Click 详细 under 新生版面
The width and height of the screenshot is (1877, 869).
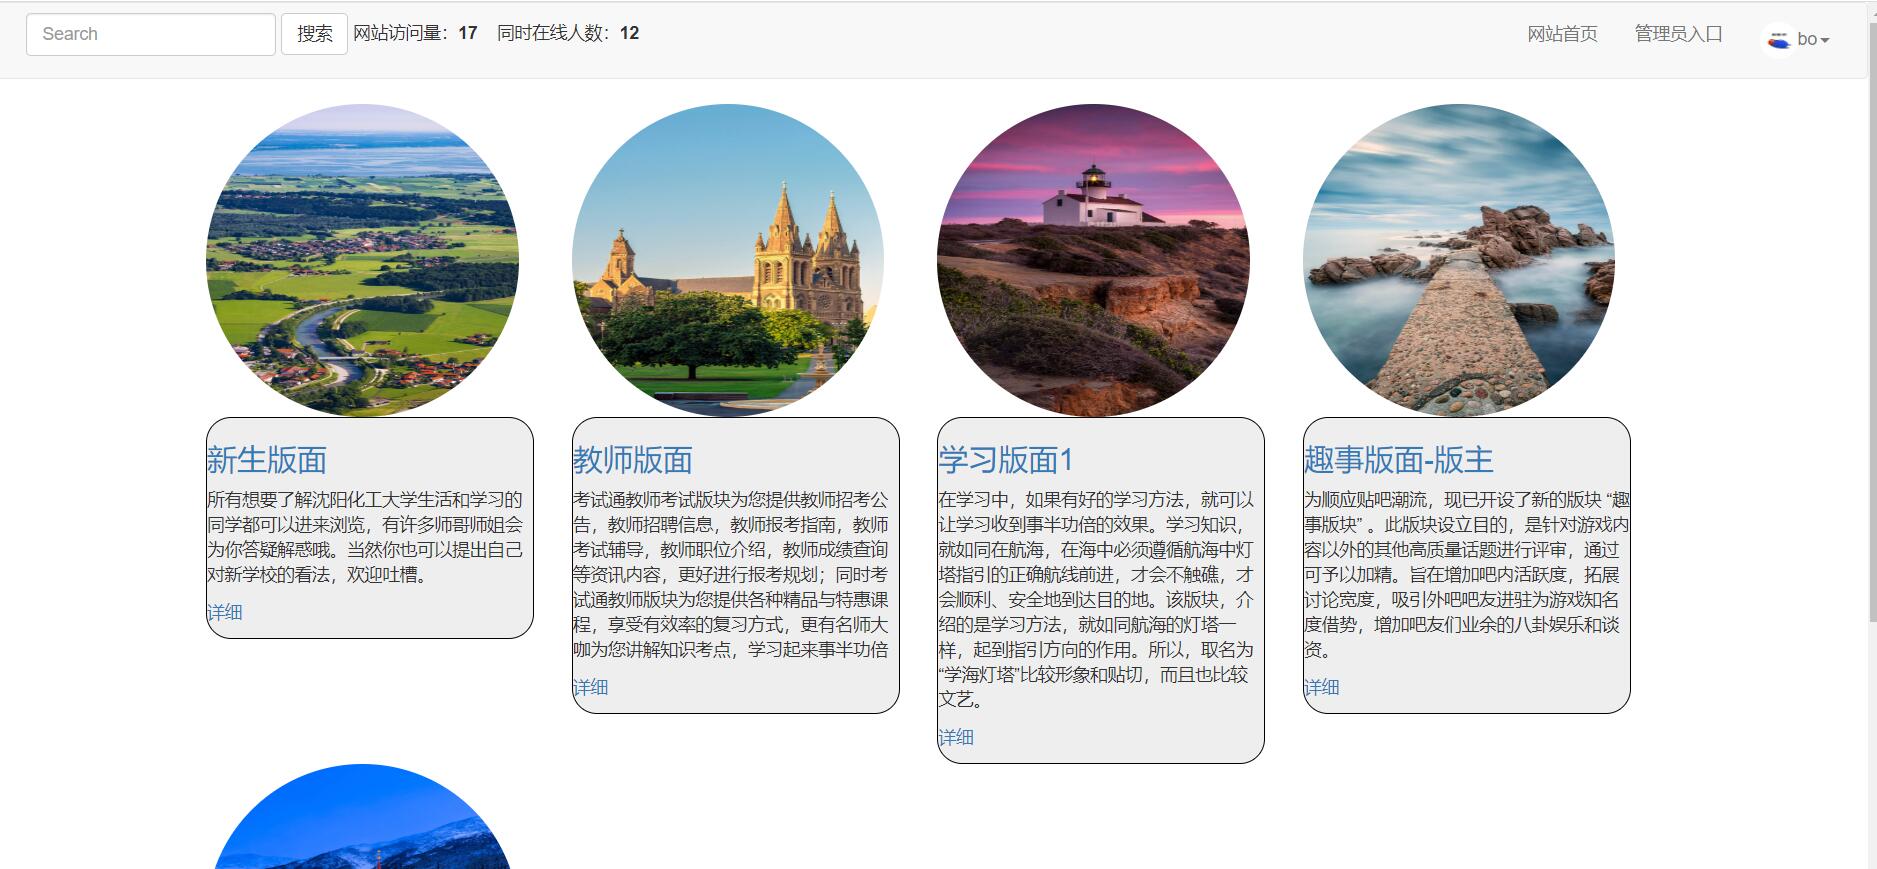click(225, 612)
